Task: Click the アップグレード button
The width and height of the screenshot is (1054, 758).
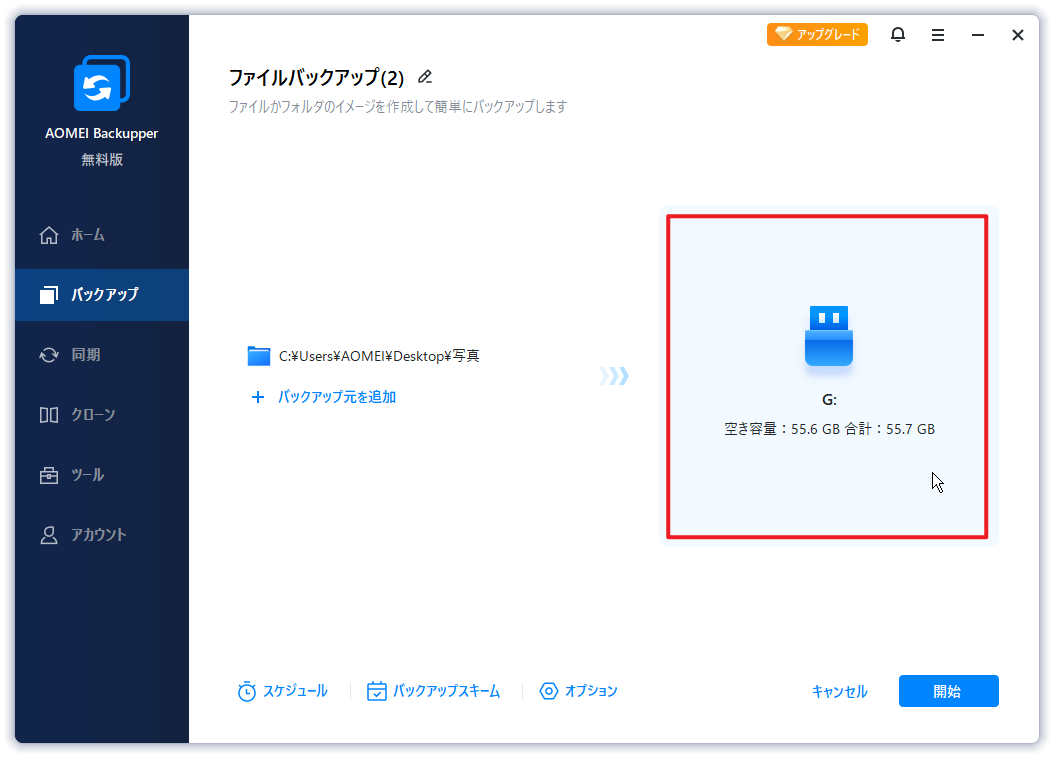Action: pyautogui.click(x=817, y=34)
